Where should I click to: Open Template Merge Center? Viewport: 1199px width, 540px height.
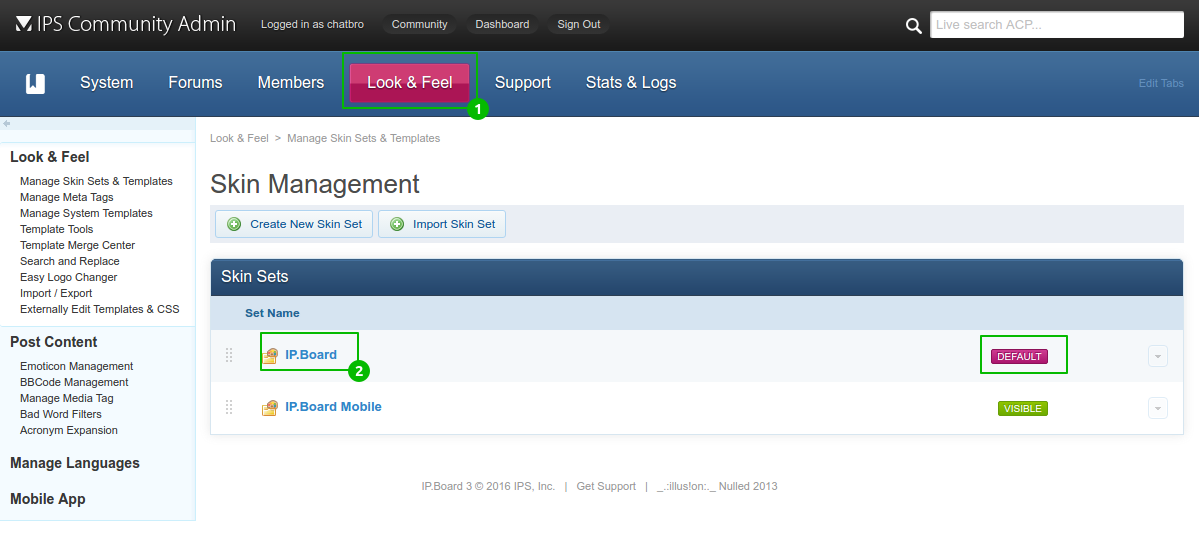click(77, 246)
